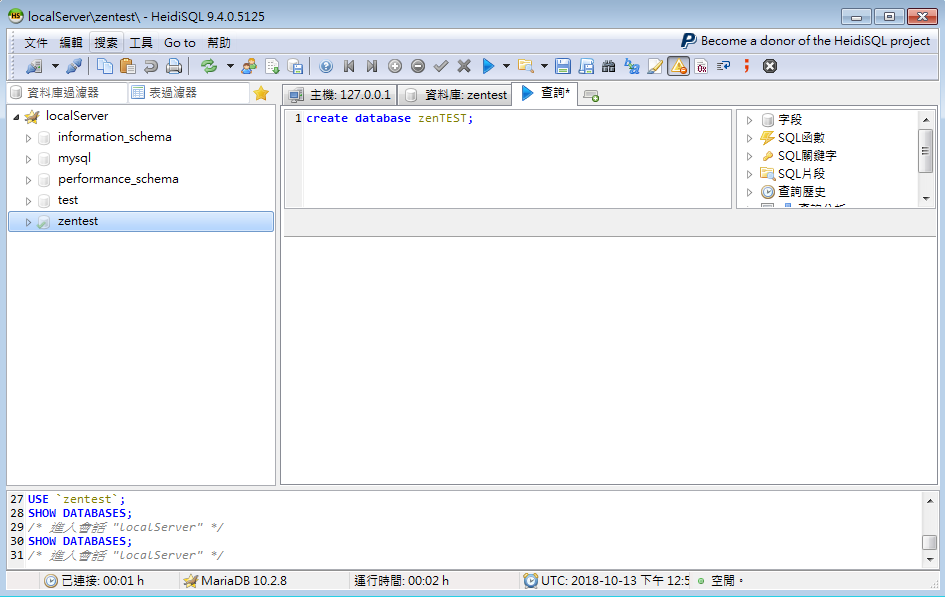Viewport: 945px width, 597px height.
Task: Toggle the wrap long lines icon
Action: (724, 66)
